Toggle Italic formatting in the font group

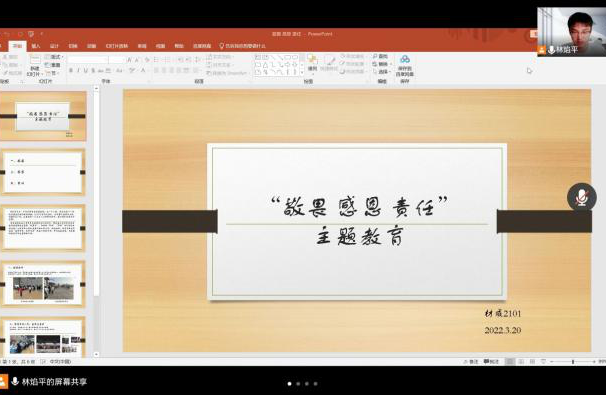[78, 71]
